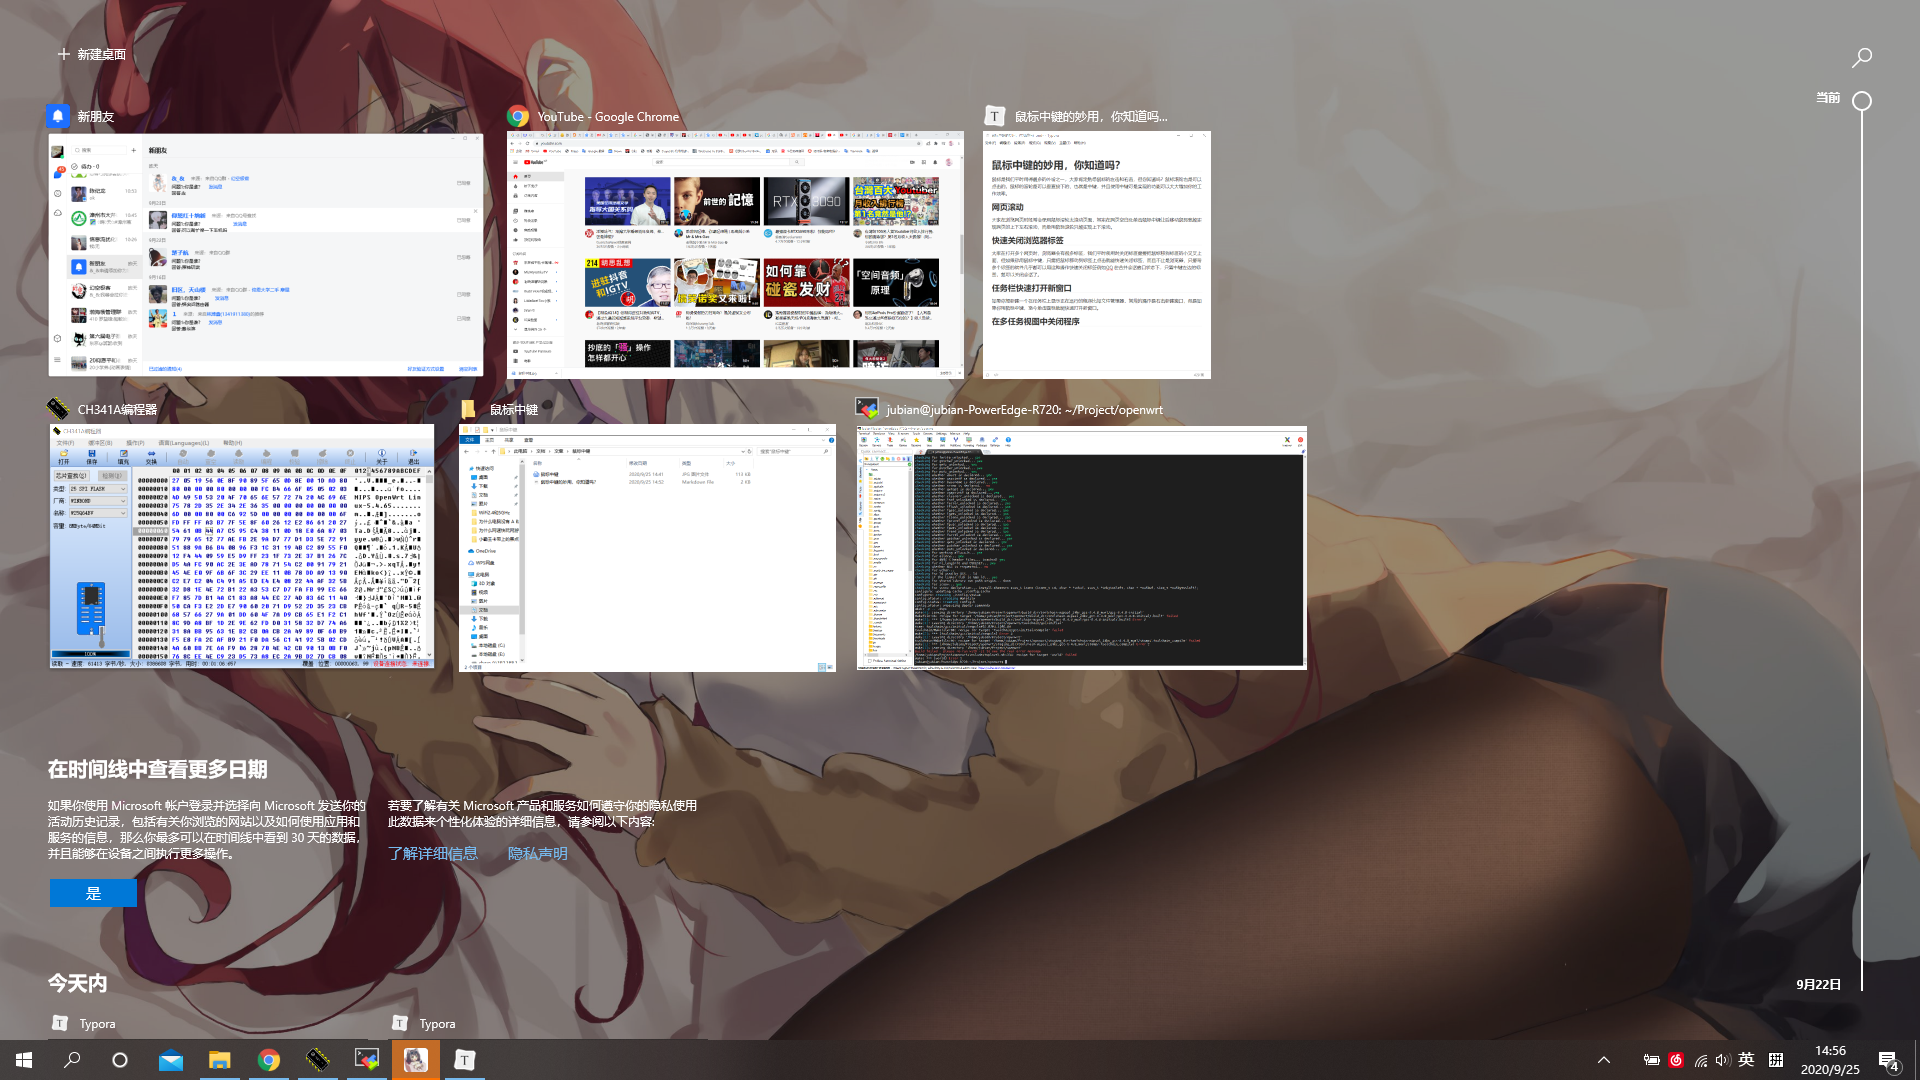Screen dimensions: 1920x1080
Task: Expand the hidden tray icons chevron
Action: tap(1603, 1060)
